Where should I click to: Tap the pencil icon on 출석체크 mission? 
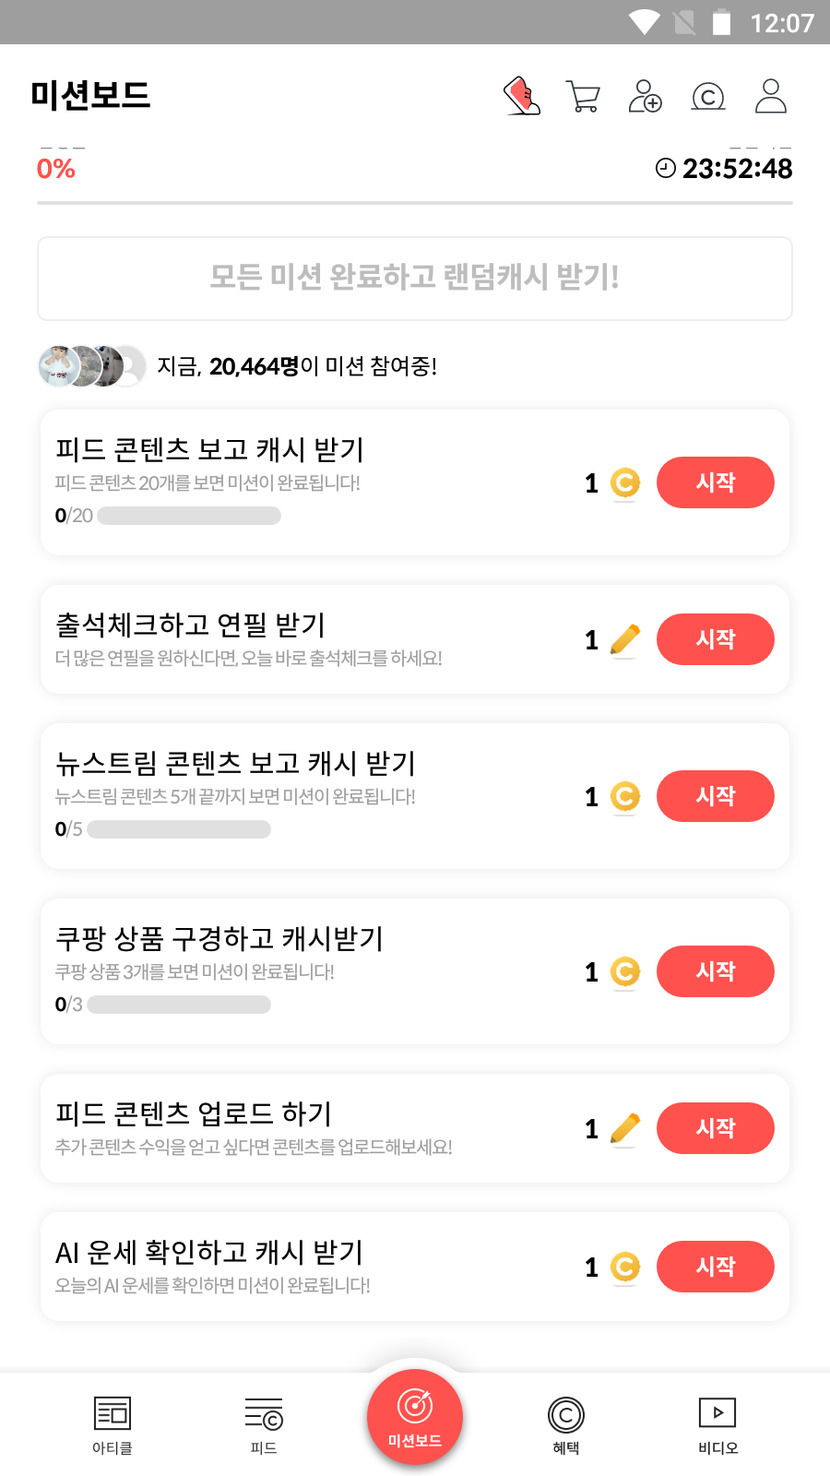click(x=625, y=640)
